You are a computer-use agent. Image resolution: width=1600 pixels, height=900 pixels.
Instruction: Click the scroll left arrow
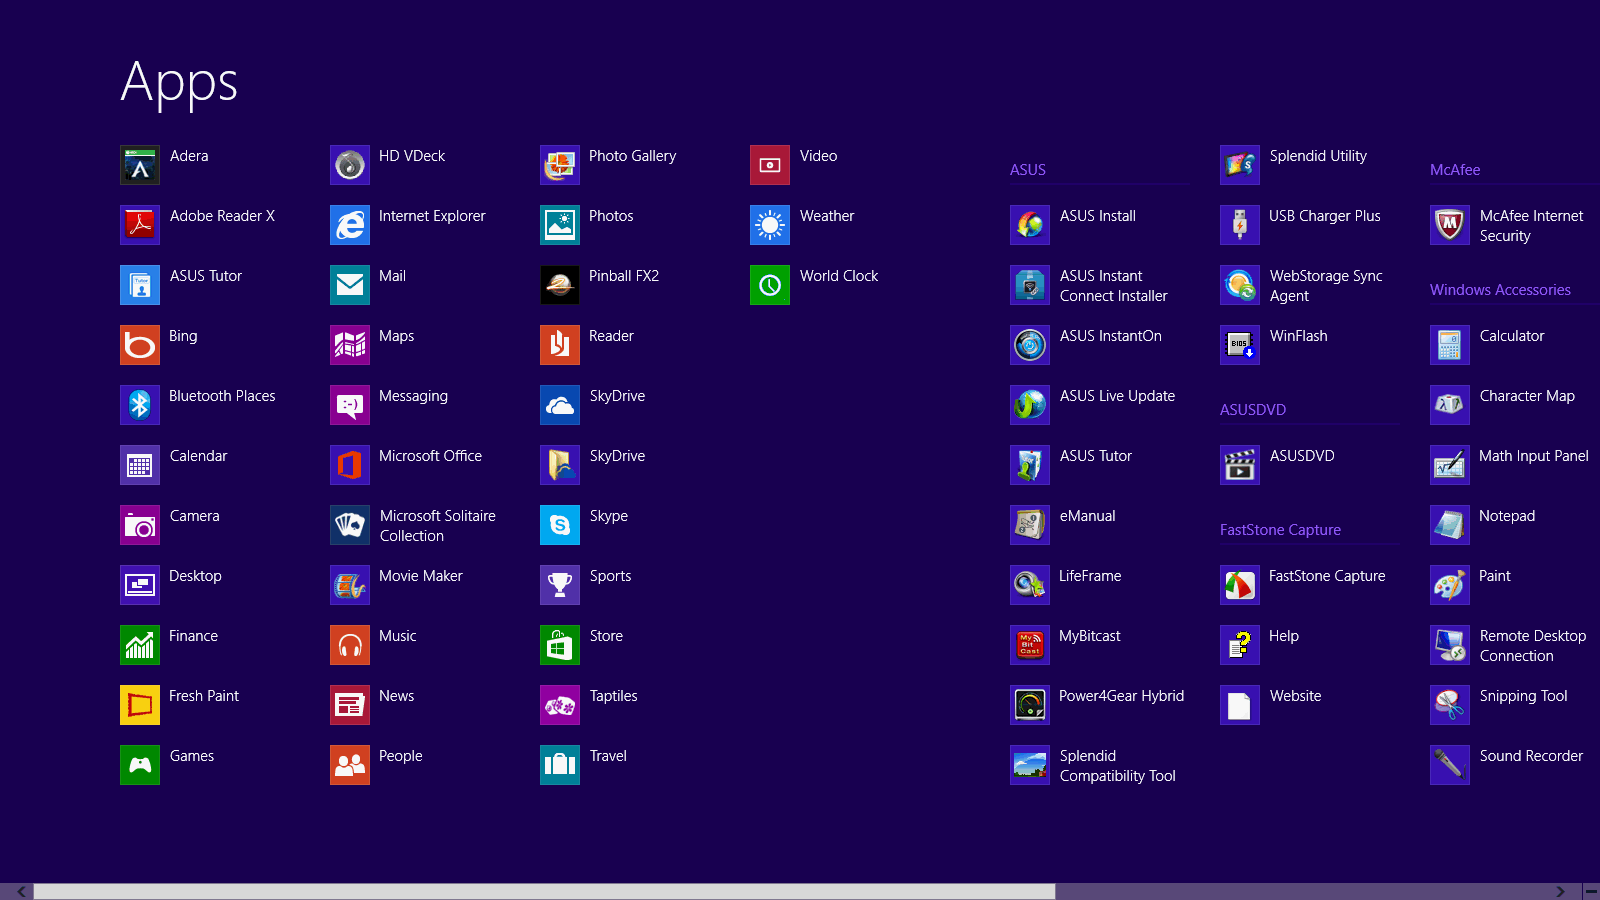22,891
